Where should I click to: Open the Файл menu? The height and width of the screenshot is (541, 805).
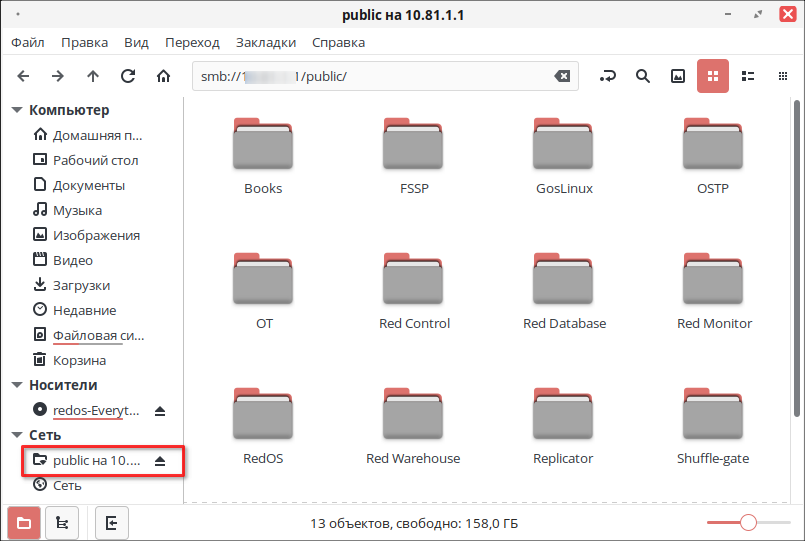28,42
